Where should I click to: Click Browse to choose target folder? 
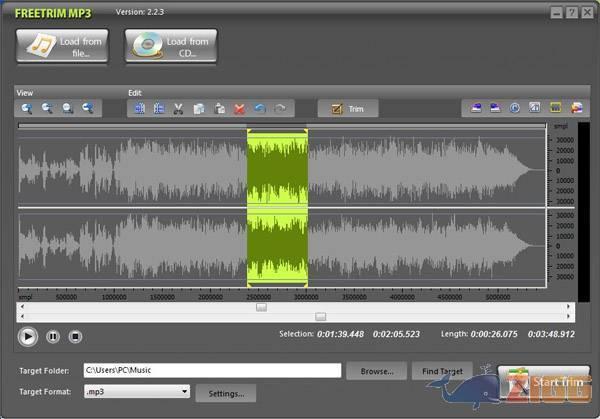377,371
